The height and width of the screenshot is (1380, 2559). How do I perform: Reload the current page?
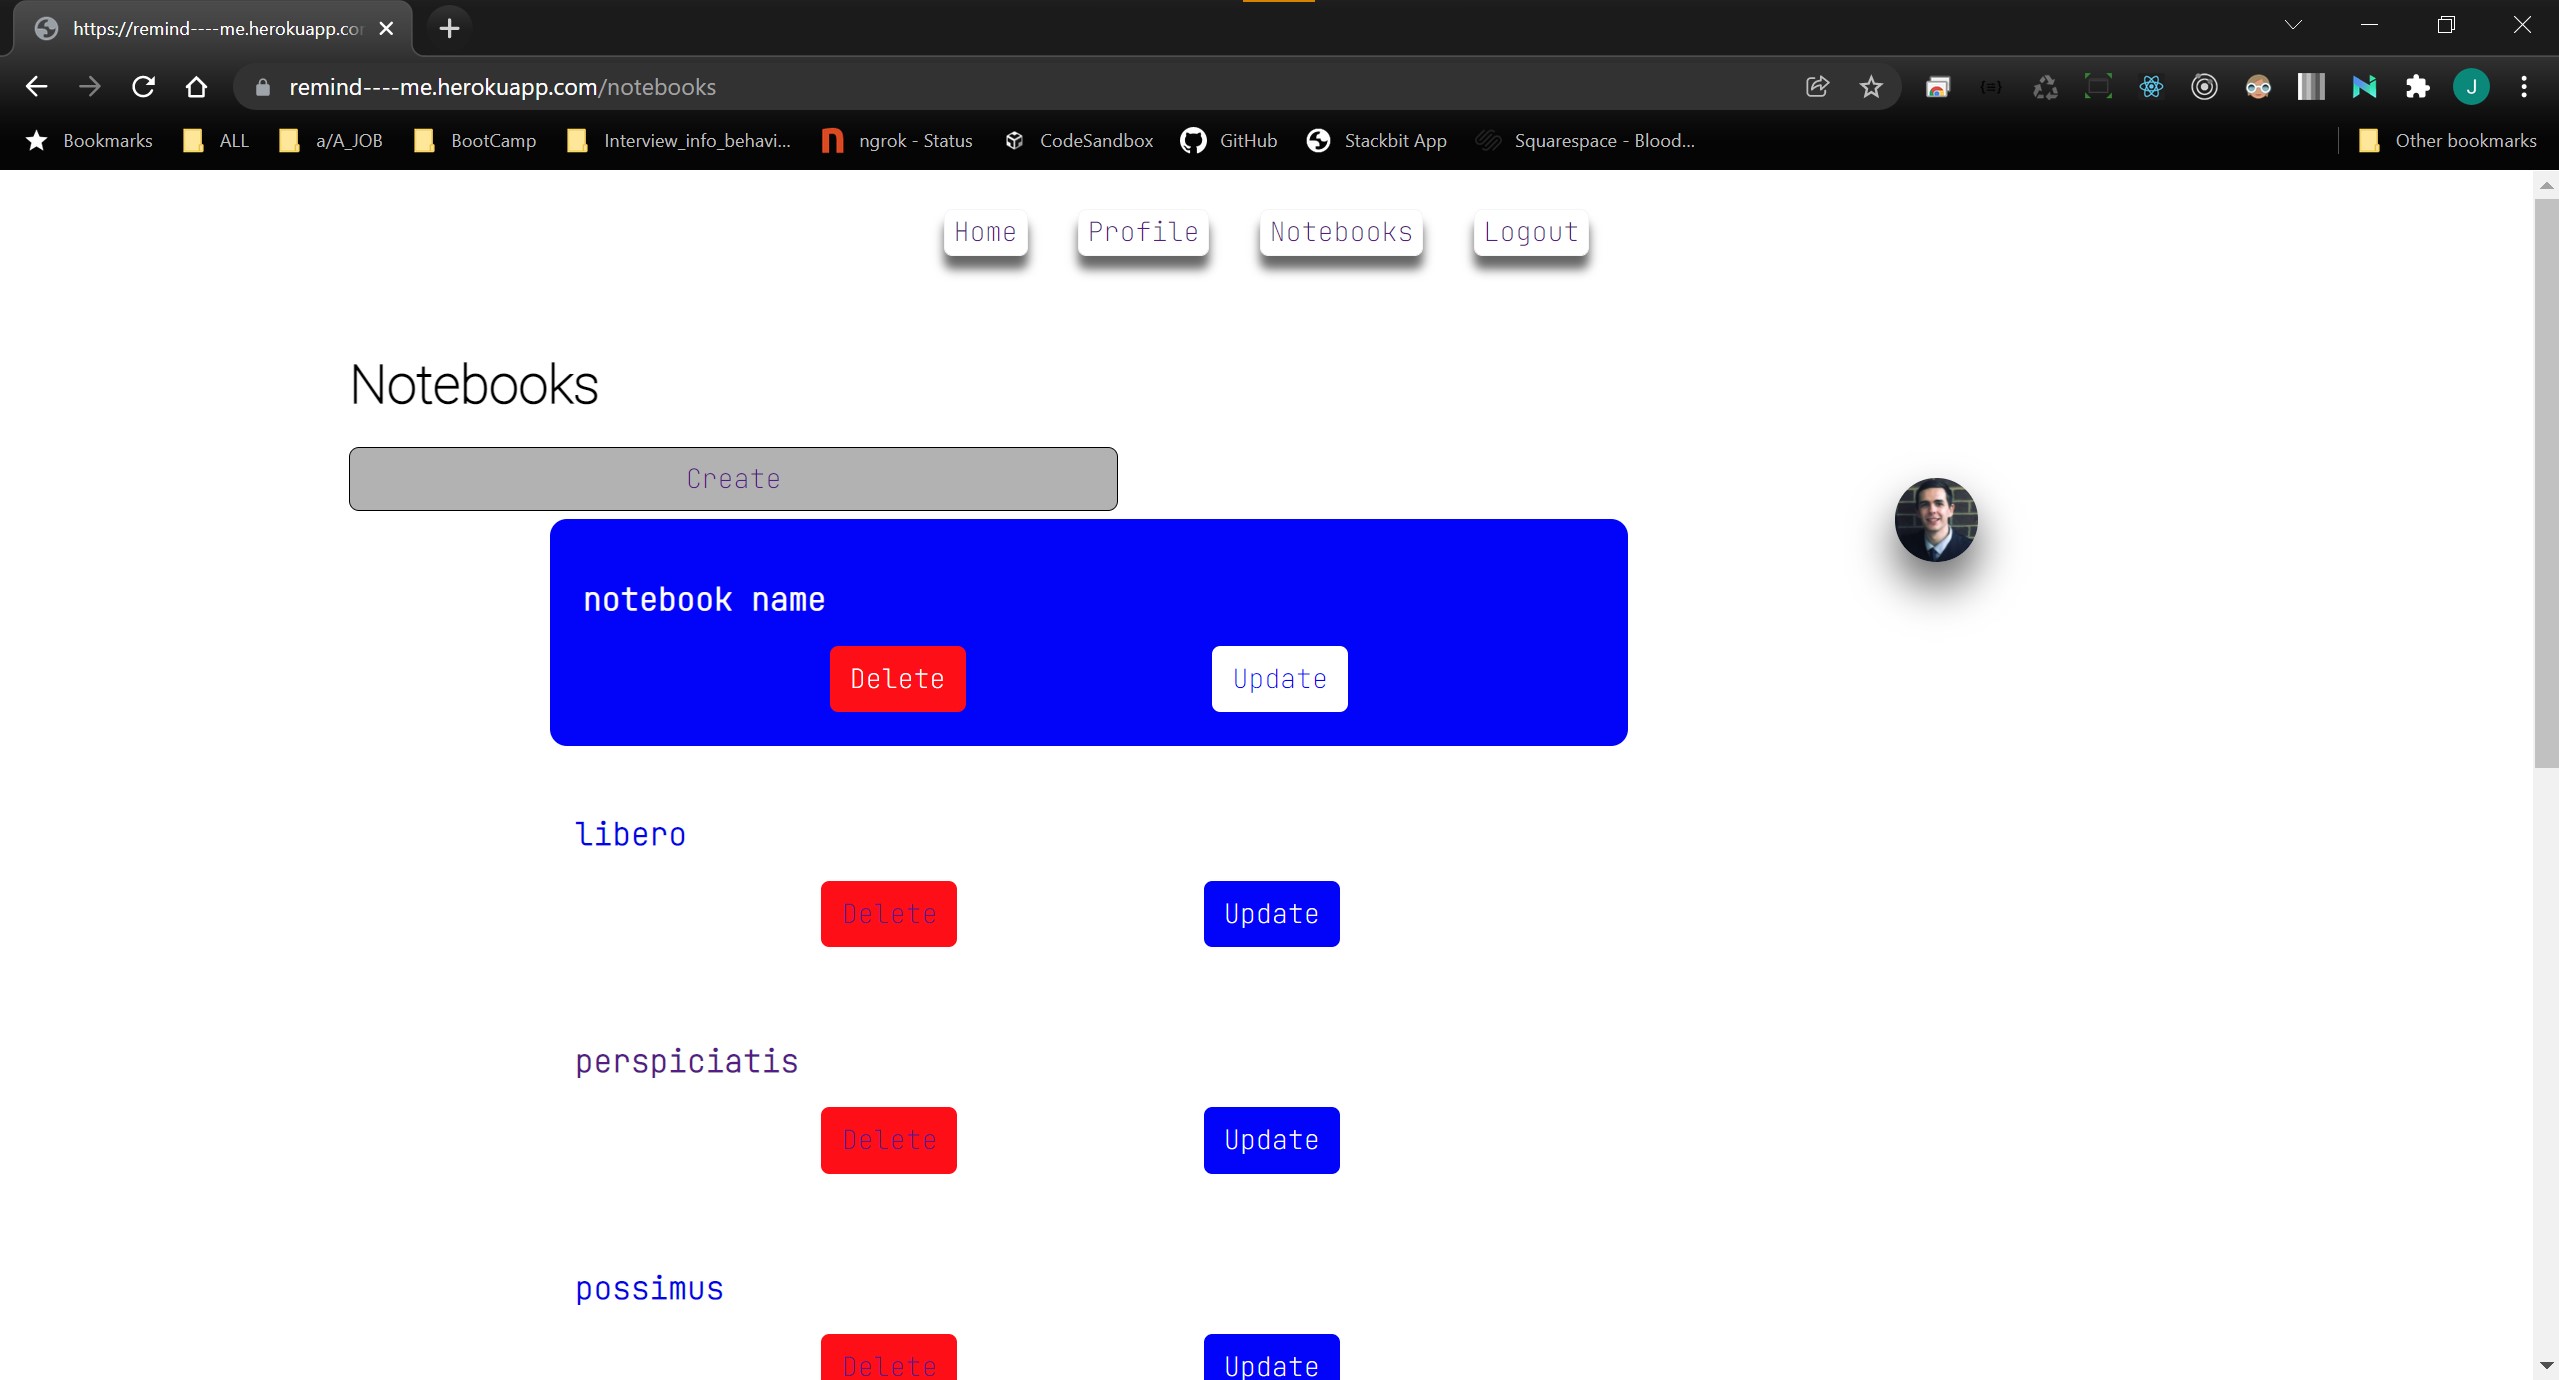point(143,87)
